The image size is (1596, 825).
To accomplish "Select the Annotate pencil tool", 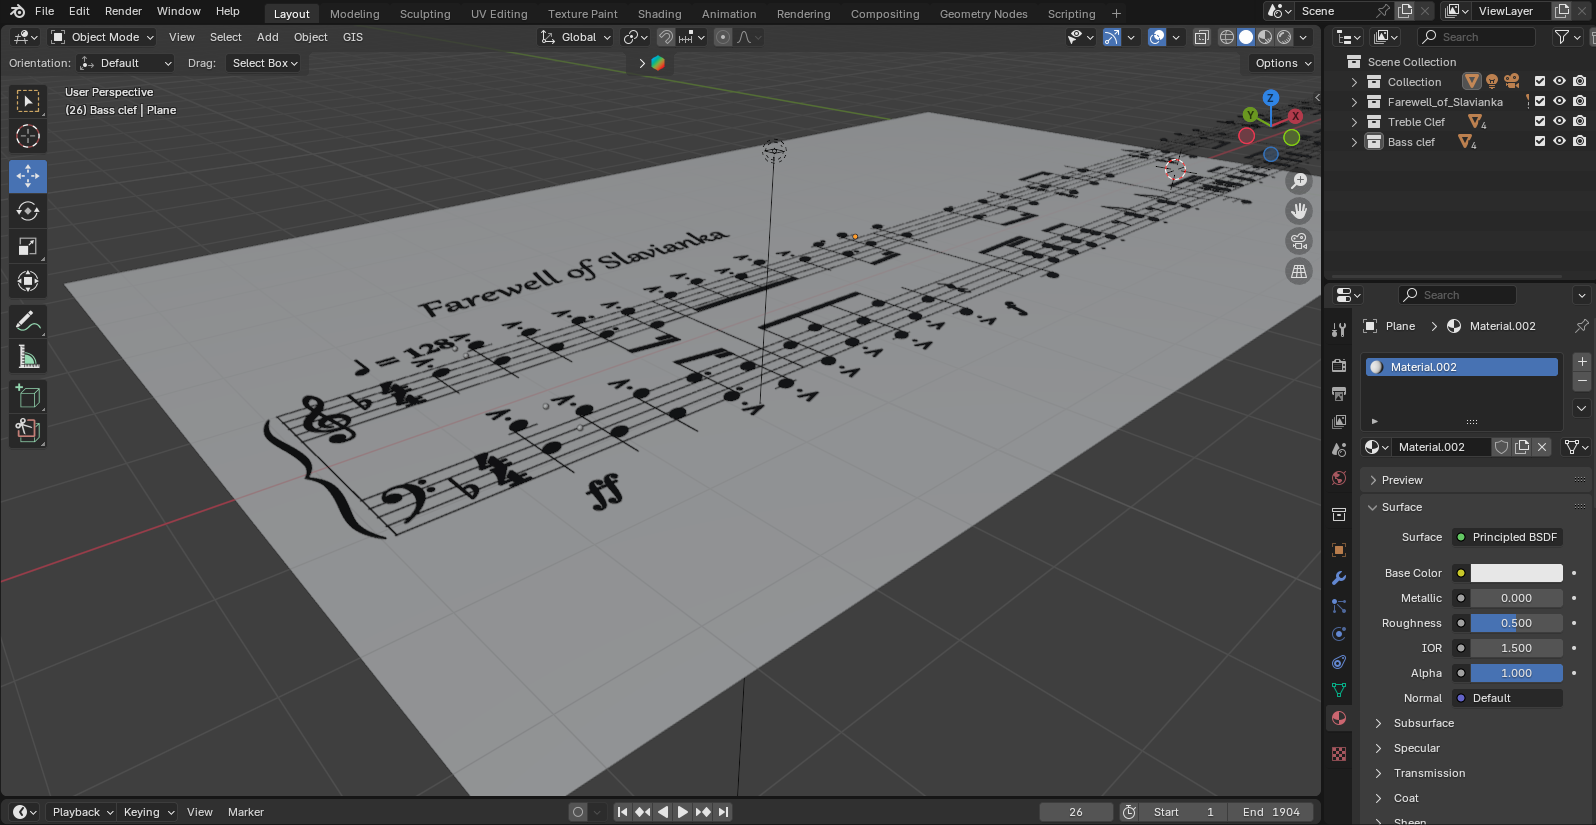I will click(28, 322).
